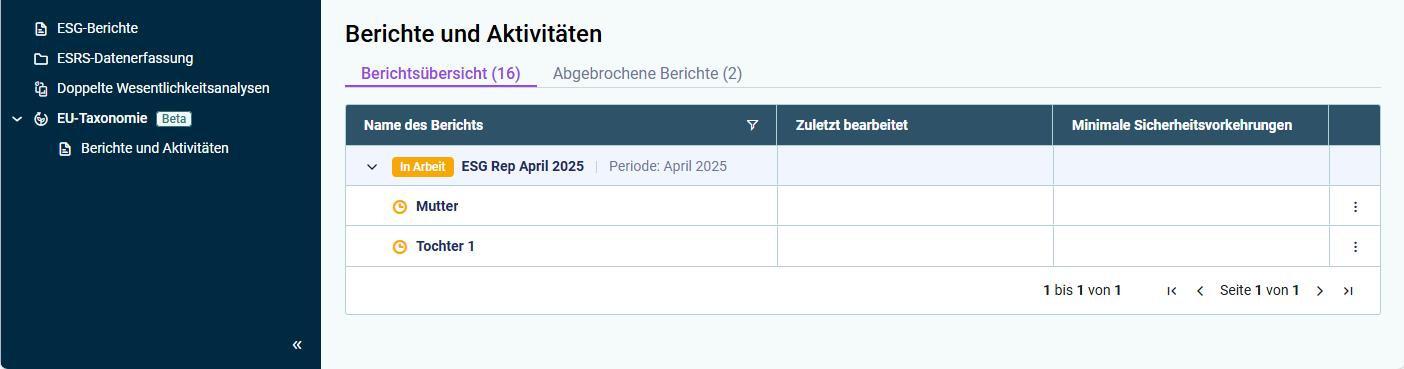Viewport: 1404px width, 369px height.
Task: Jump to the first page arrow
Action: tap(1172, 291)
